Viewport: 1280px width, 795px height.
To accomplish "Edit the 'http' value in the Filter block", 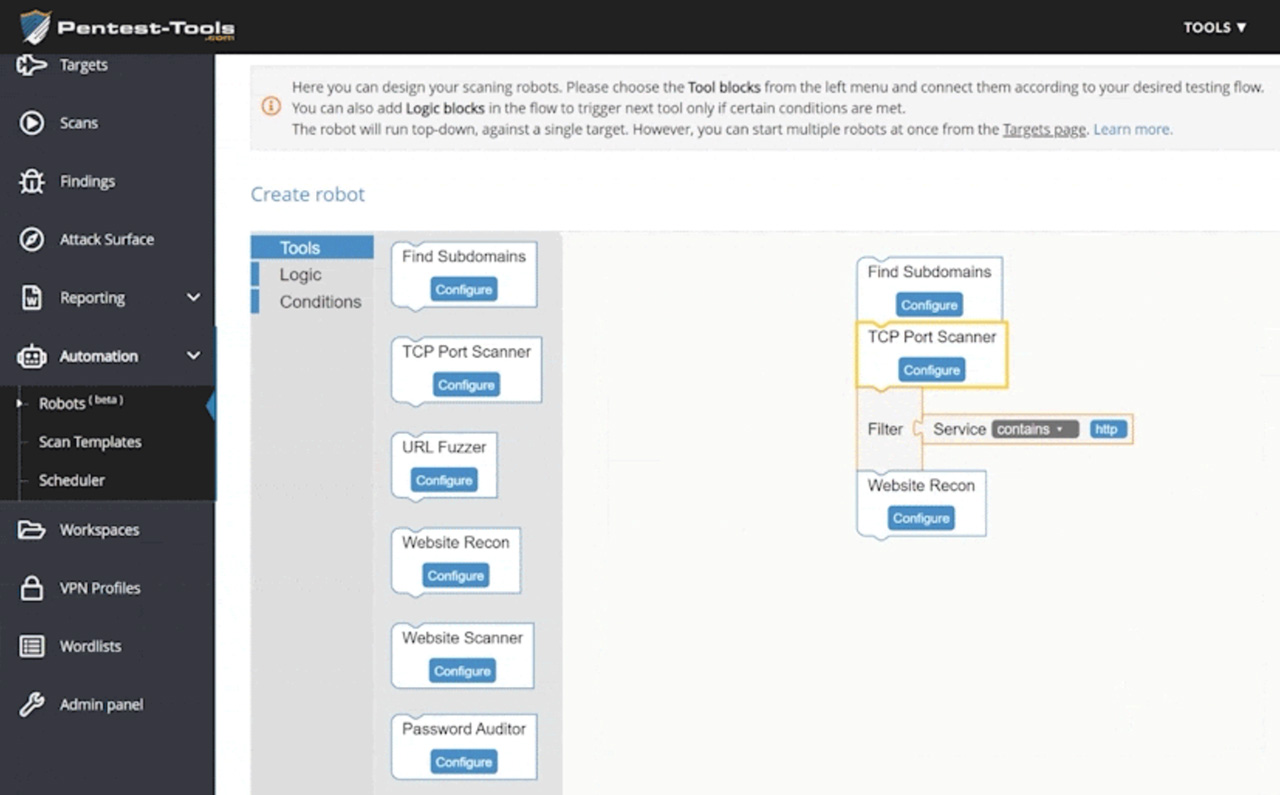I will click(1106, 428).
